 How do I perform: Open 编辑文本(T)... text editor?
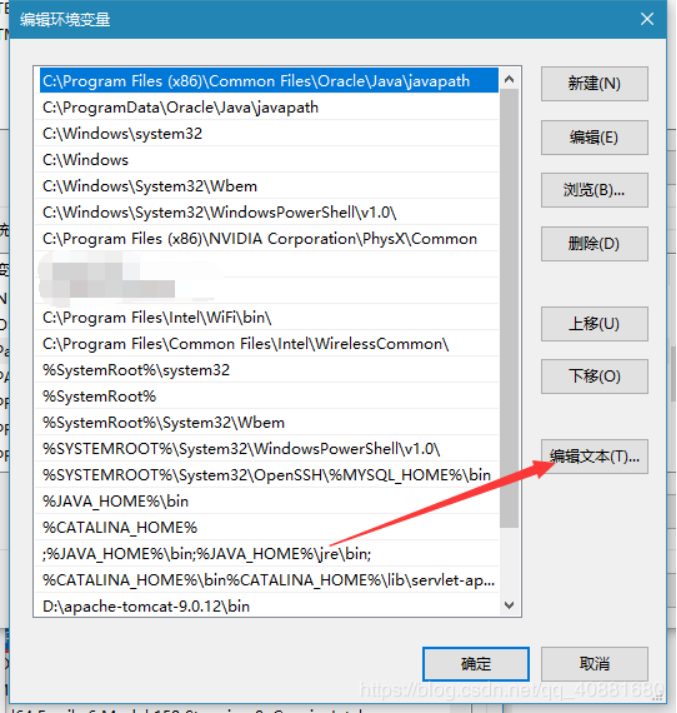tap(594, 457)
